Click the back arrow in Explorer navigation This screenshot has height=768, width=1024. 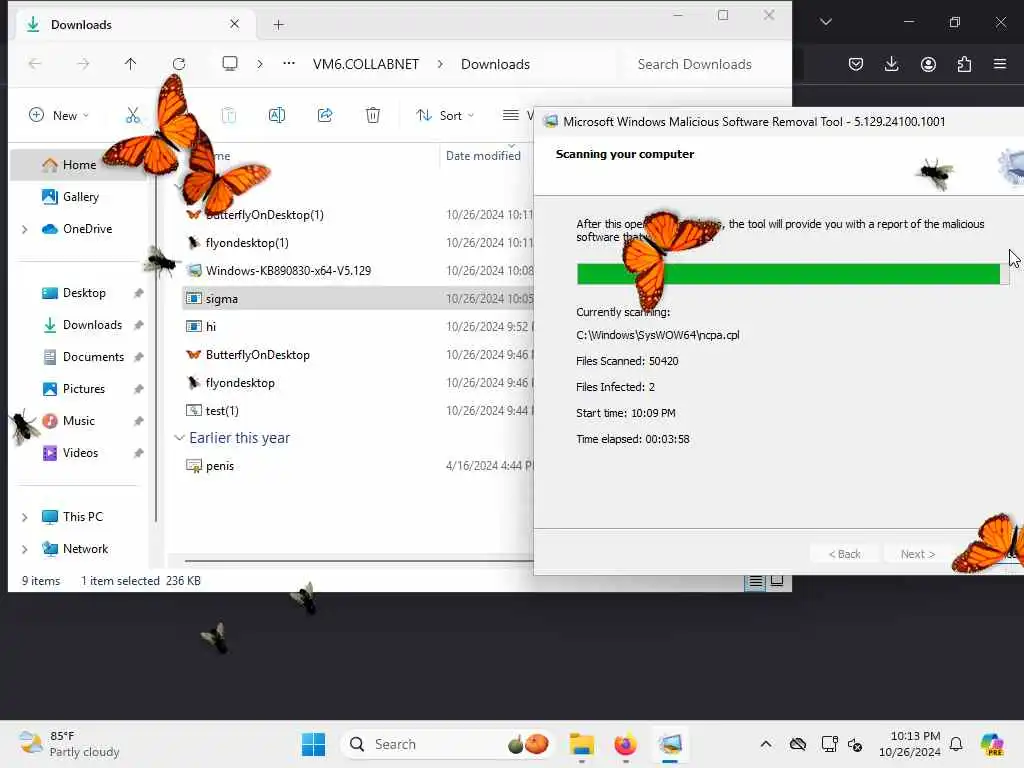pyautogui.click(x=35, y=63)
